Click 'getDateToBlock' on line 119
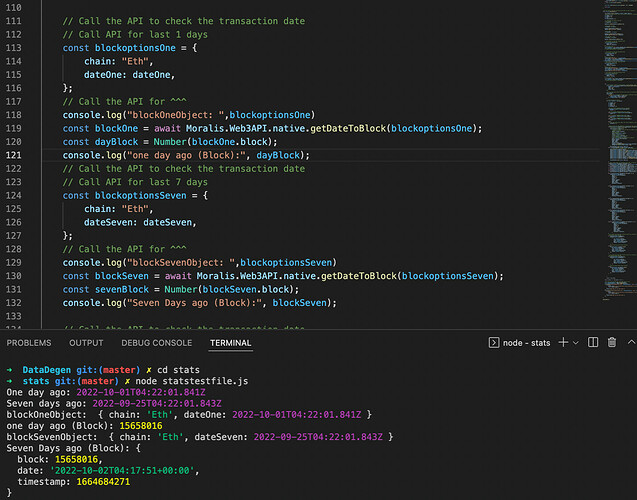The width and height of the screenshot is (637, 500). click(x=348, y=128)
